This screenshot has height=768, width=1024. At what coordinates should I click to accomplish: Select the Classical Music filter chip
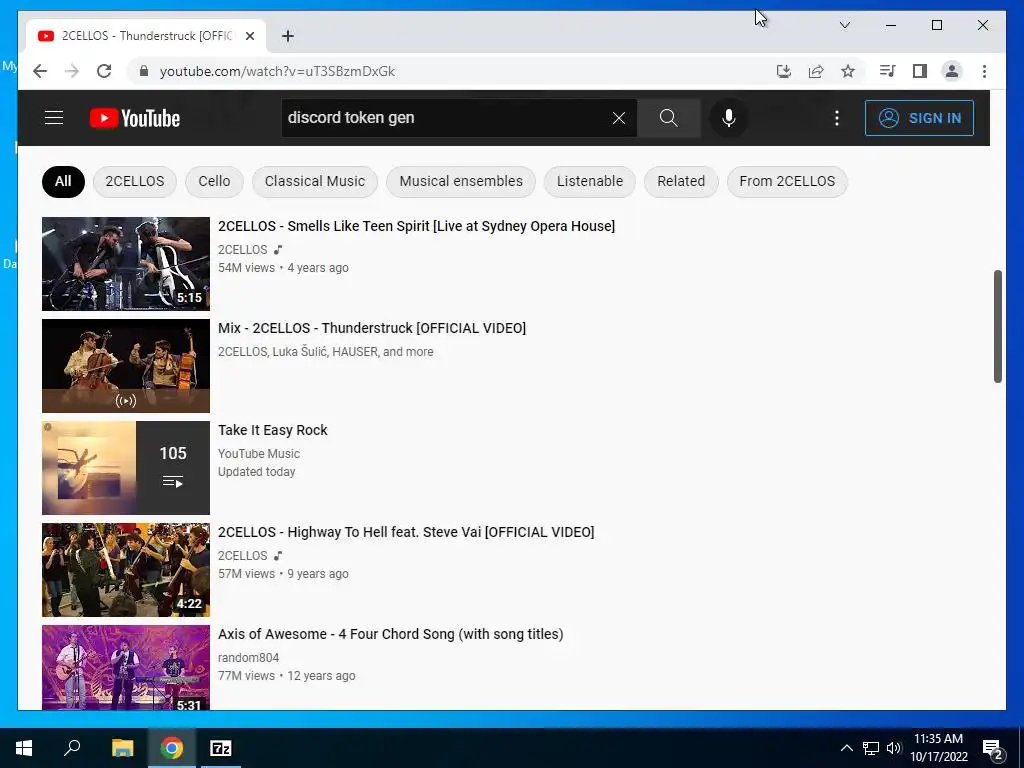[x=315, y=182]
